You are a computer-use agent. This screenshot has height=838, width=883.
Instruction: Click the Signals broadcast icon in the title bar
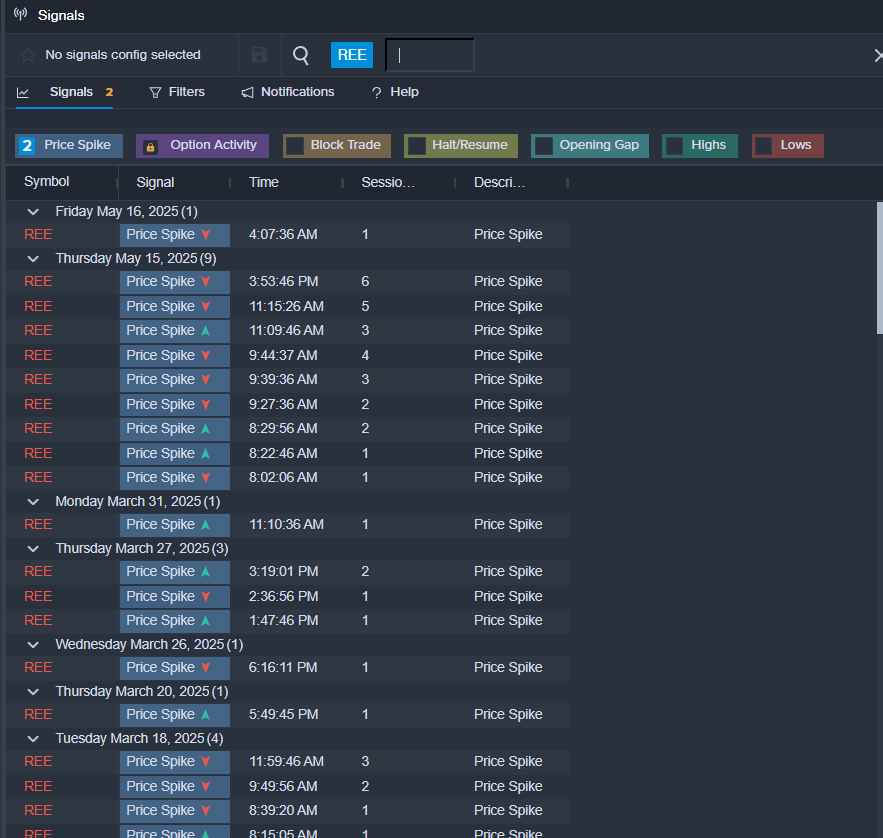point(20,15)
